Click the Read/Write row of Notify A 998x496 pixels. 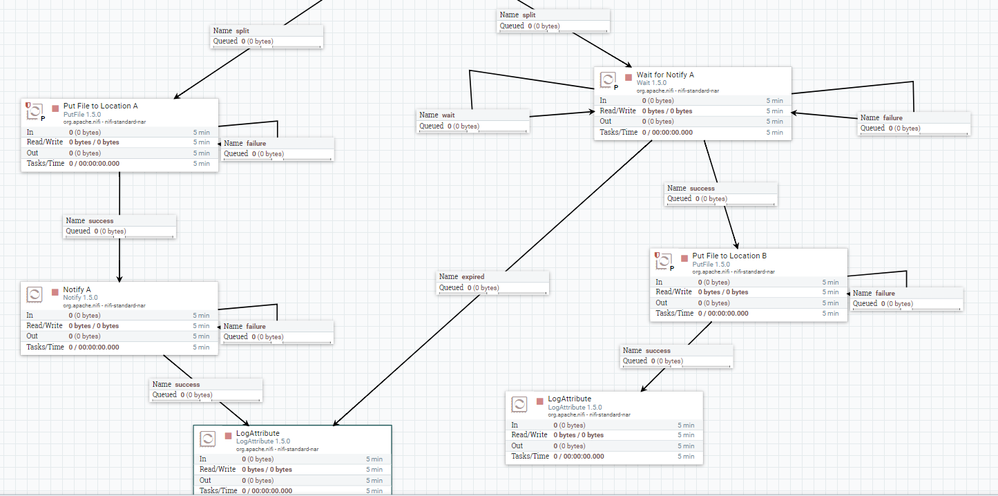120,325
